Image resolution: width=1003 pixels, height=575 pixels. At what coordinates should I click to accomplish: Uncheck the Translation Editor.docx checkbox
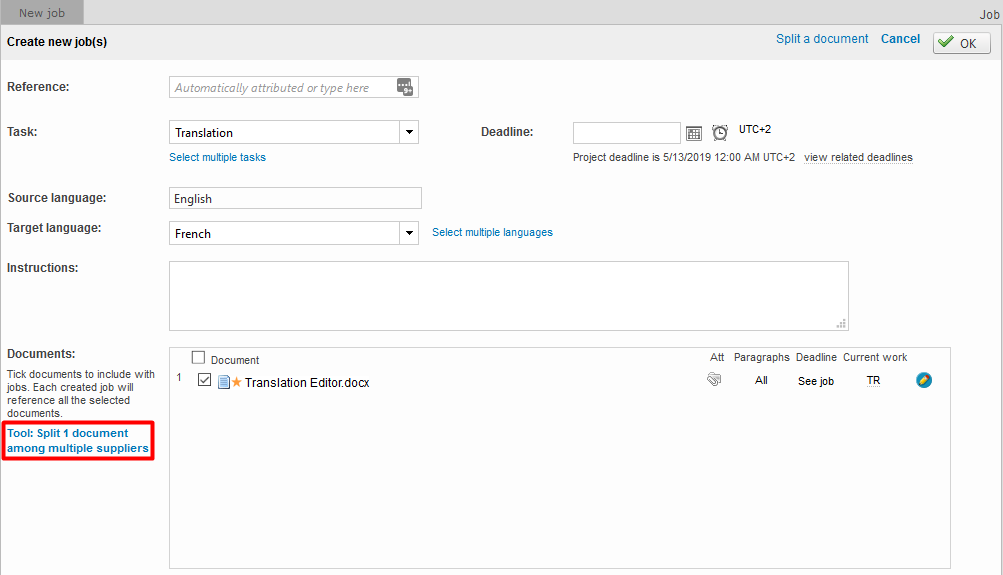[204, 381]
